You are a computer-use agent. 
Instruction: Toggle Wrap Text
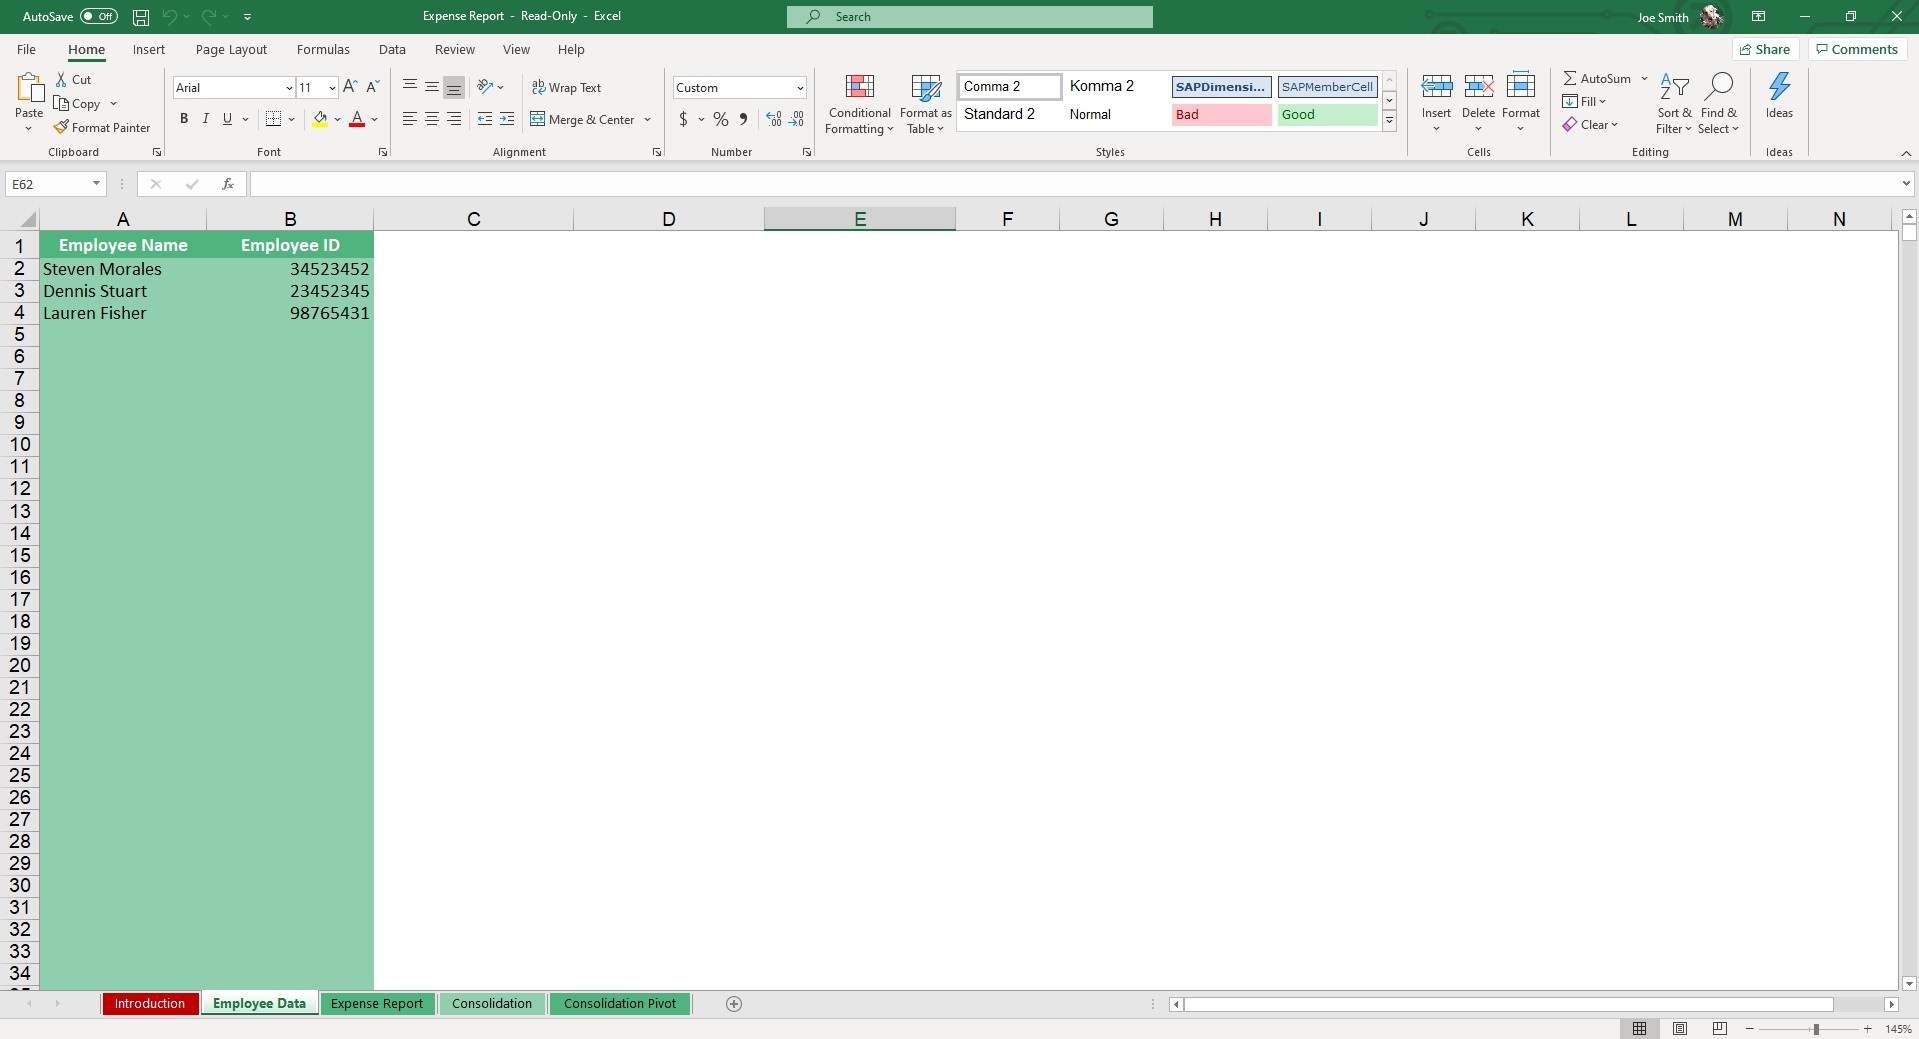tap(566, 88)
